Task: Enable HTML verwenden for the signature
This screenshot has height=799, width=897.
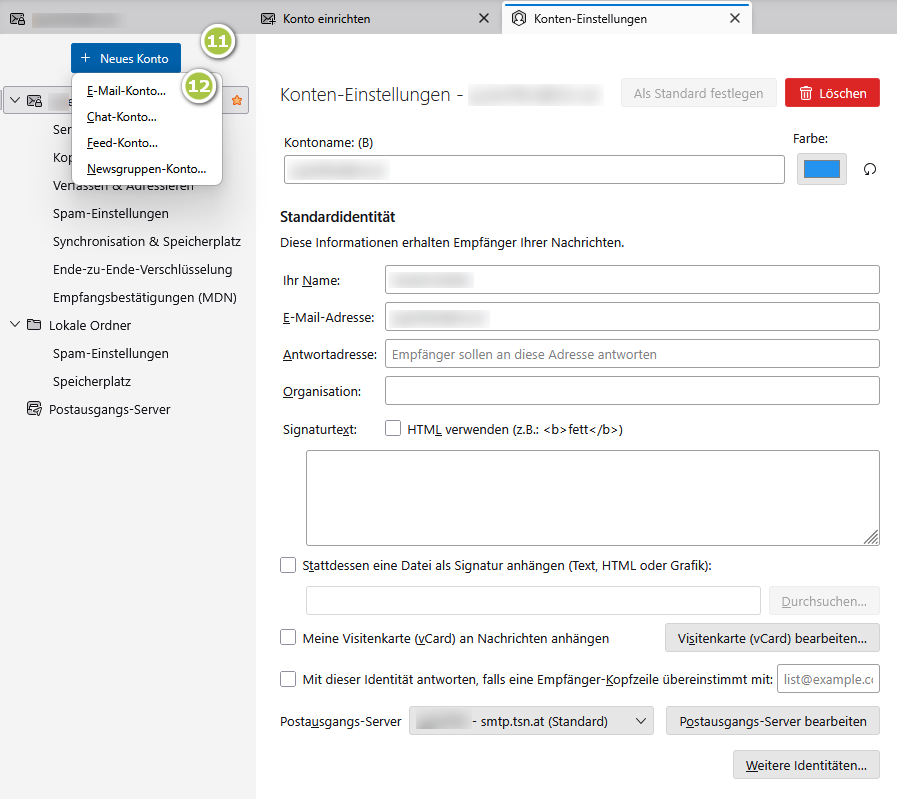Action: [393, 429]
